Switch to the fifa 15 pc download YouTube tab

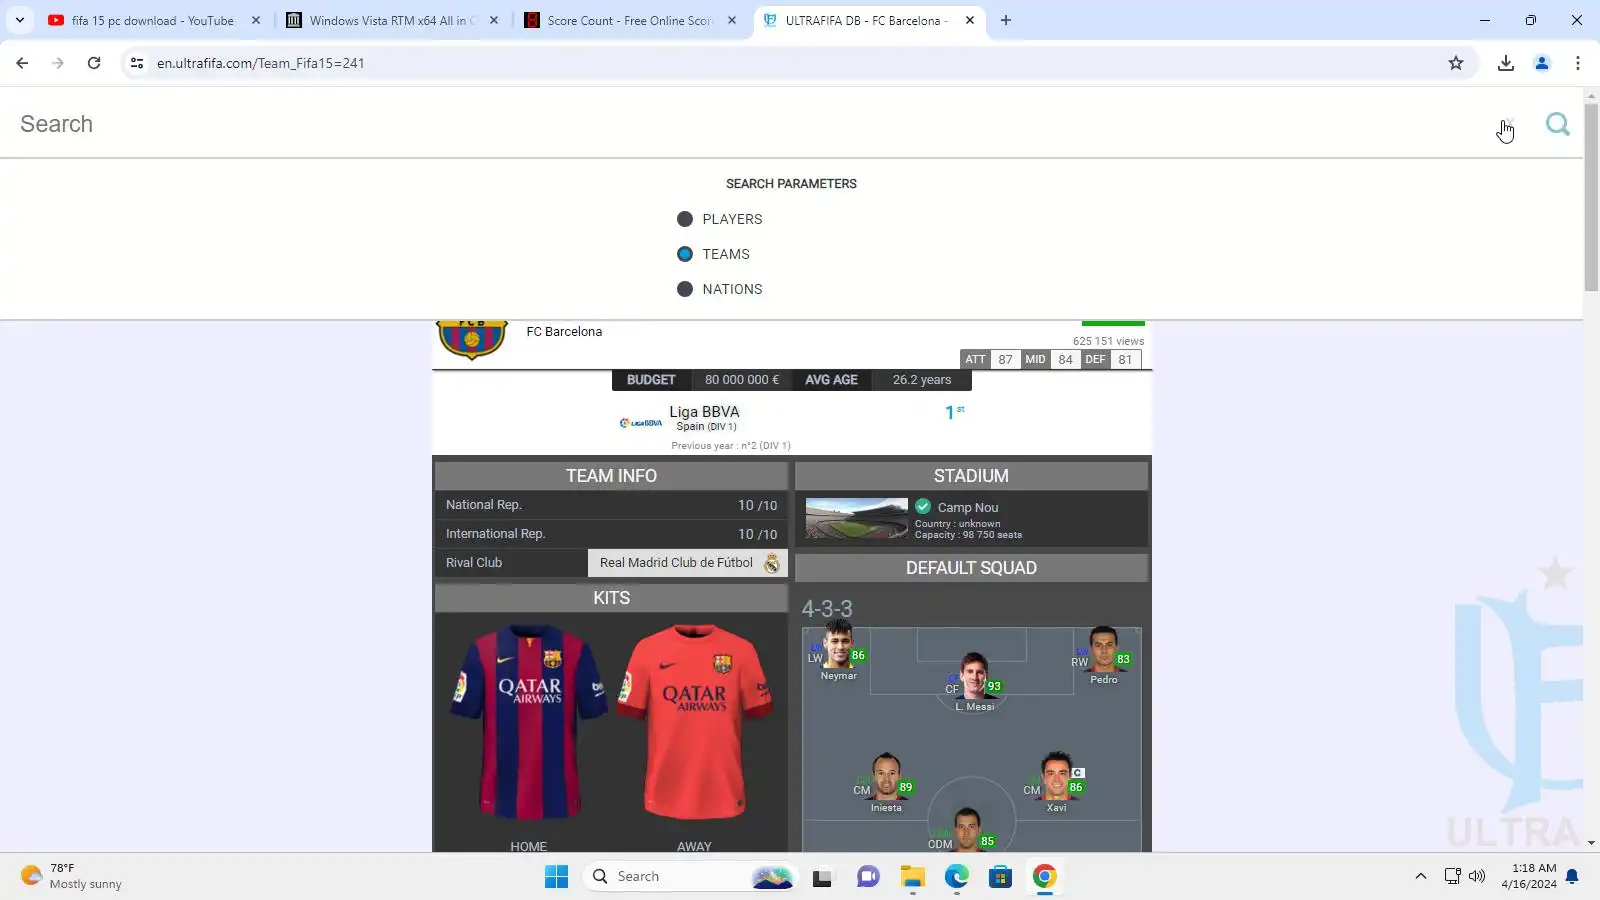point(152,20)
